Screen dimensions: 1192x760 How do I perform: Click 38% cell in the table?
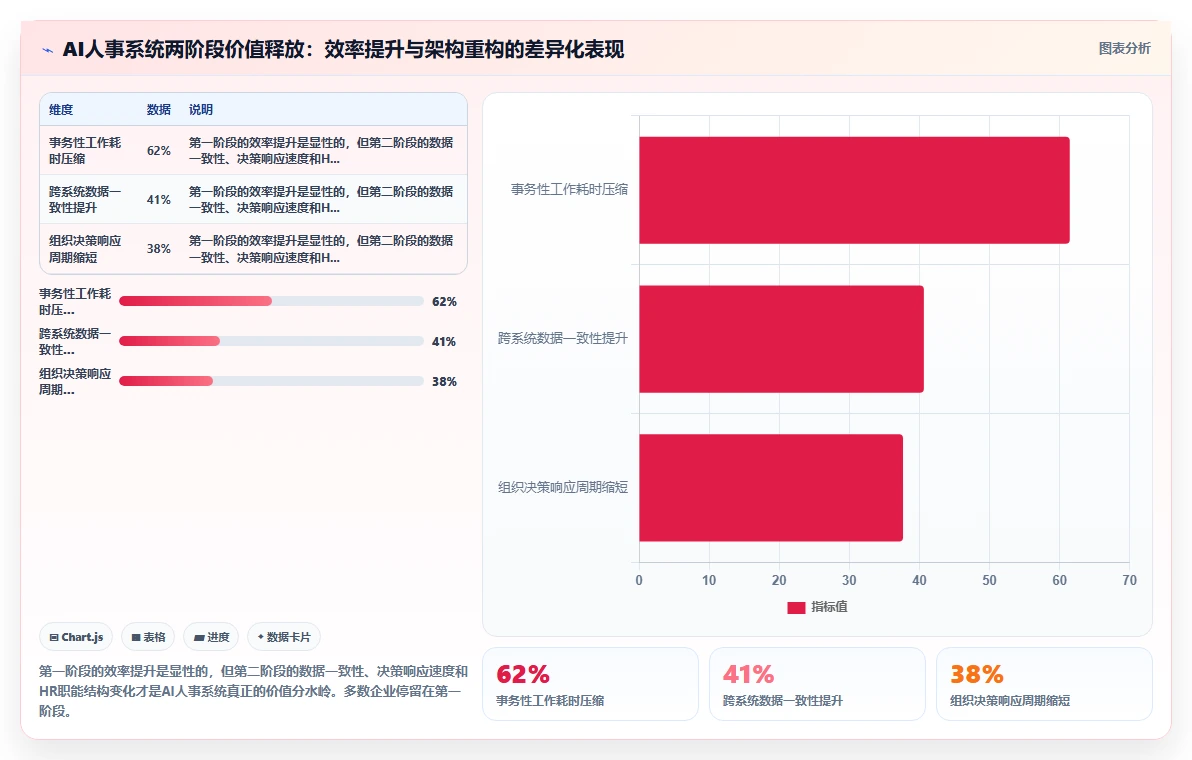coord(159,249)
